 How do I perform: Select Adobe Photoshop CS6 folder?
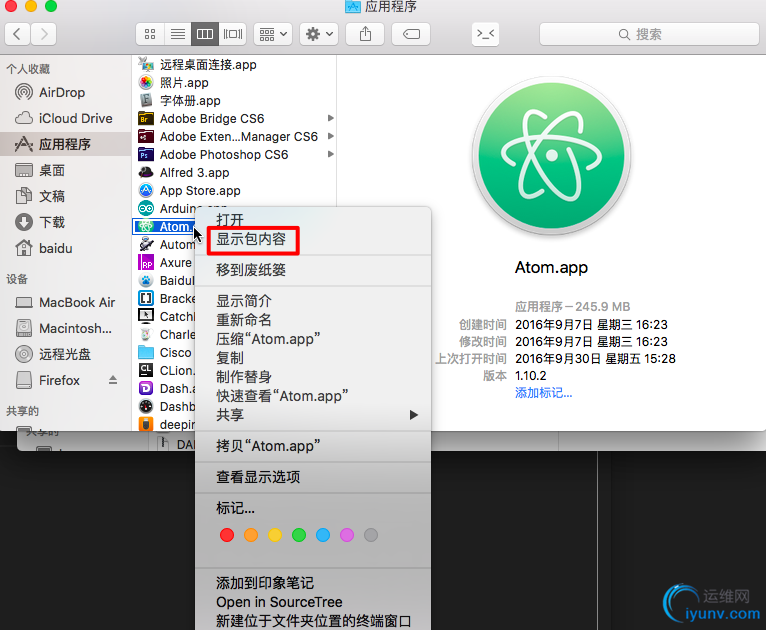224,155
